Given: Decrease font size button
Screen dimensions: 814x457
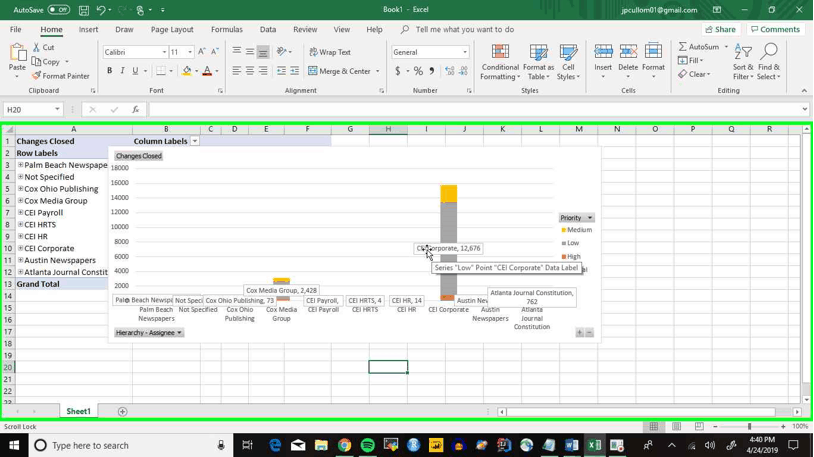Looking at the screenshot, I should pyautogui.click(x=214, y=51).
